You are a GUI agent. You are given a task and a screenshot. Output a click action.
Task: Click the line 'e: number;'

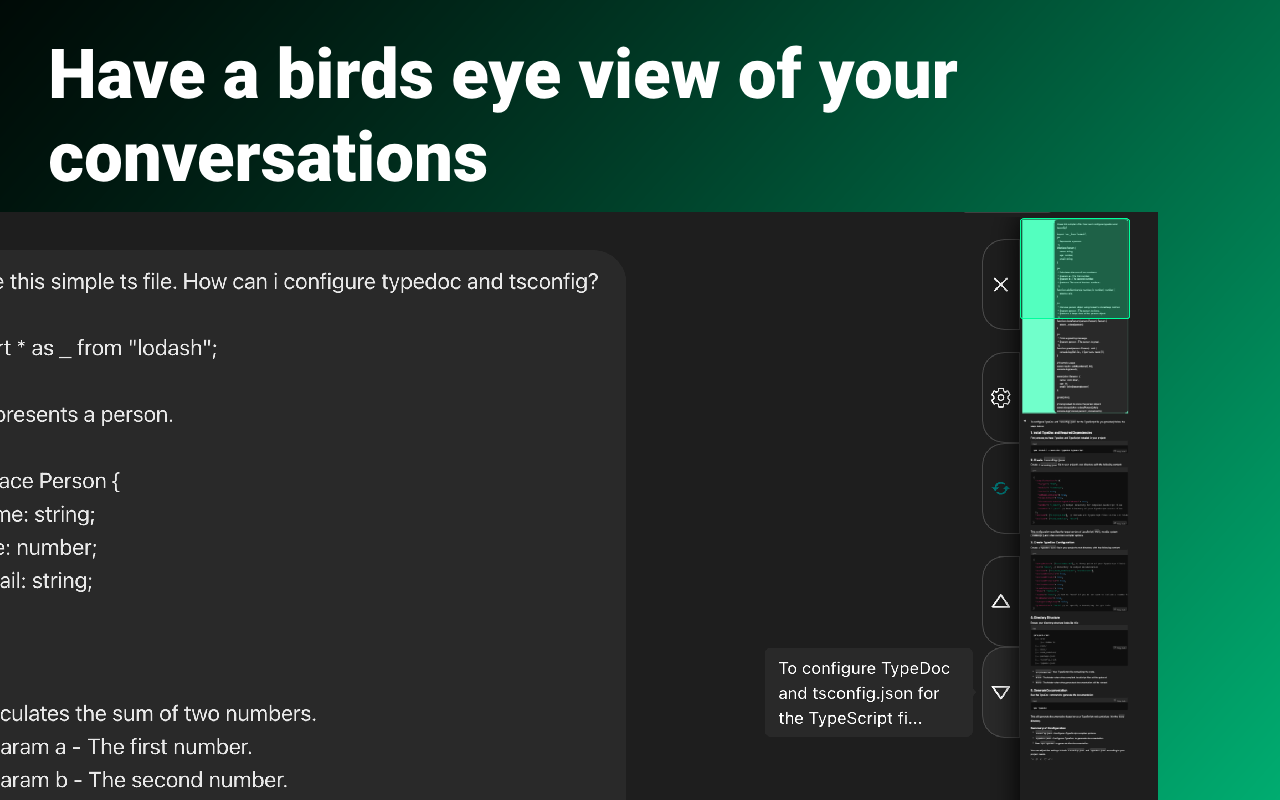49,548
